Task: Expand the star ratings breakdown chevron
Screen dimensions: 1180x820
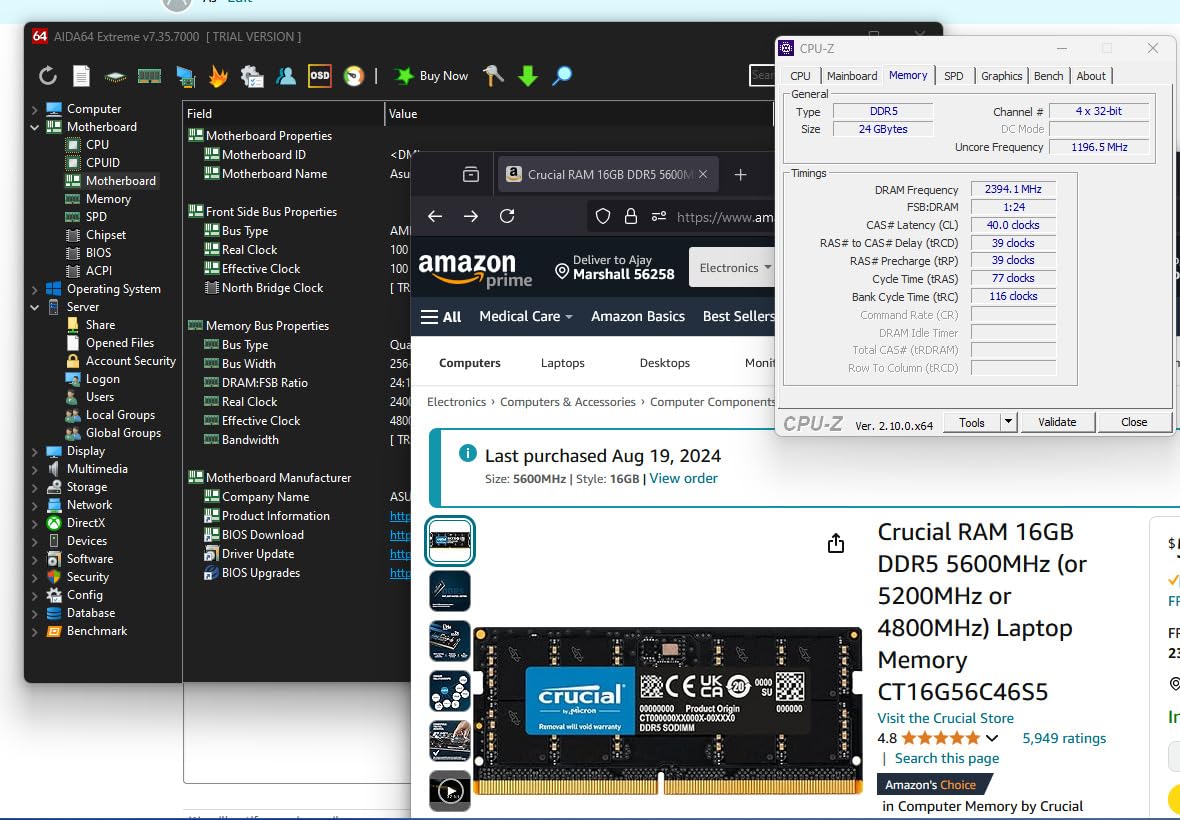Action: pos(992,739)
